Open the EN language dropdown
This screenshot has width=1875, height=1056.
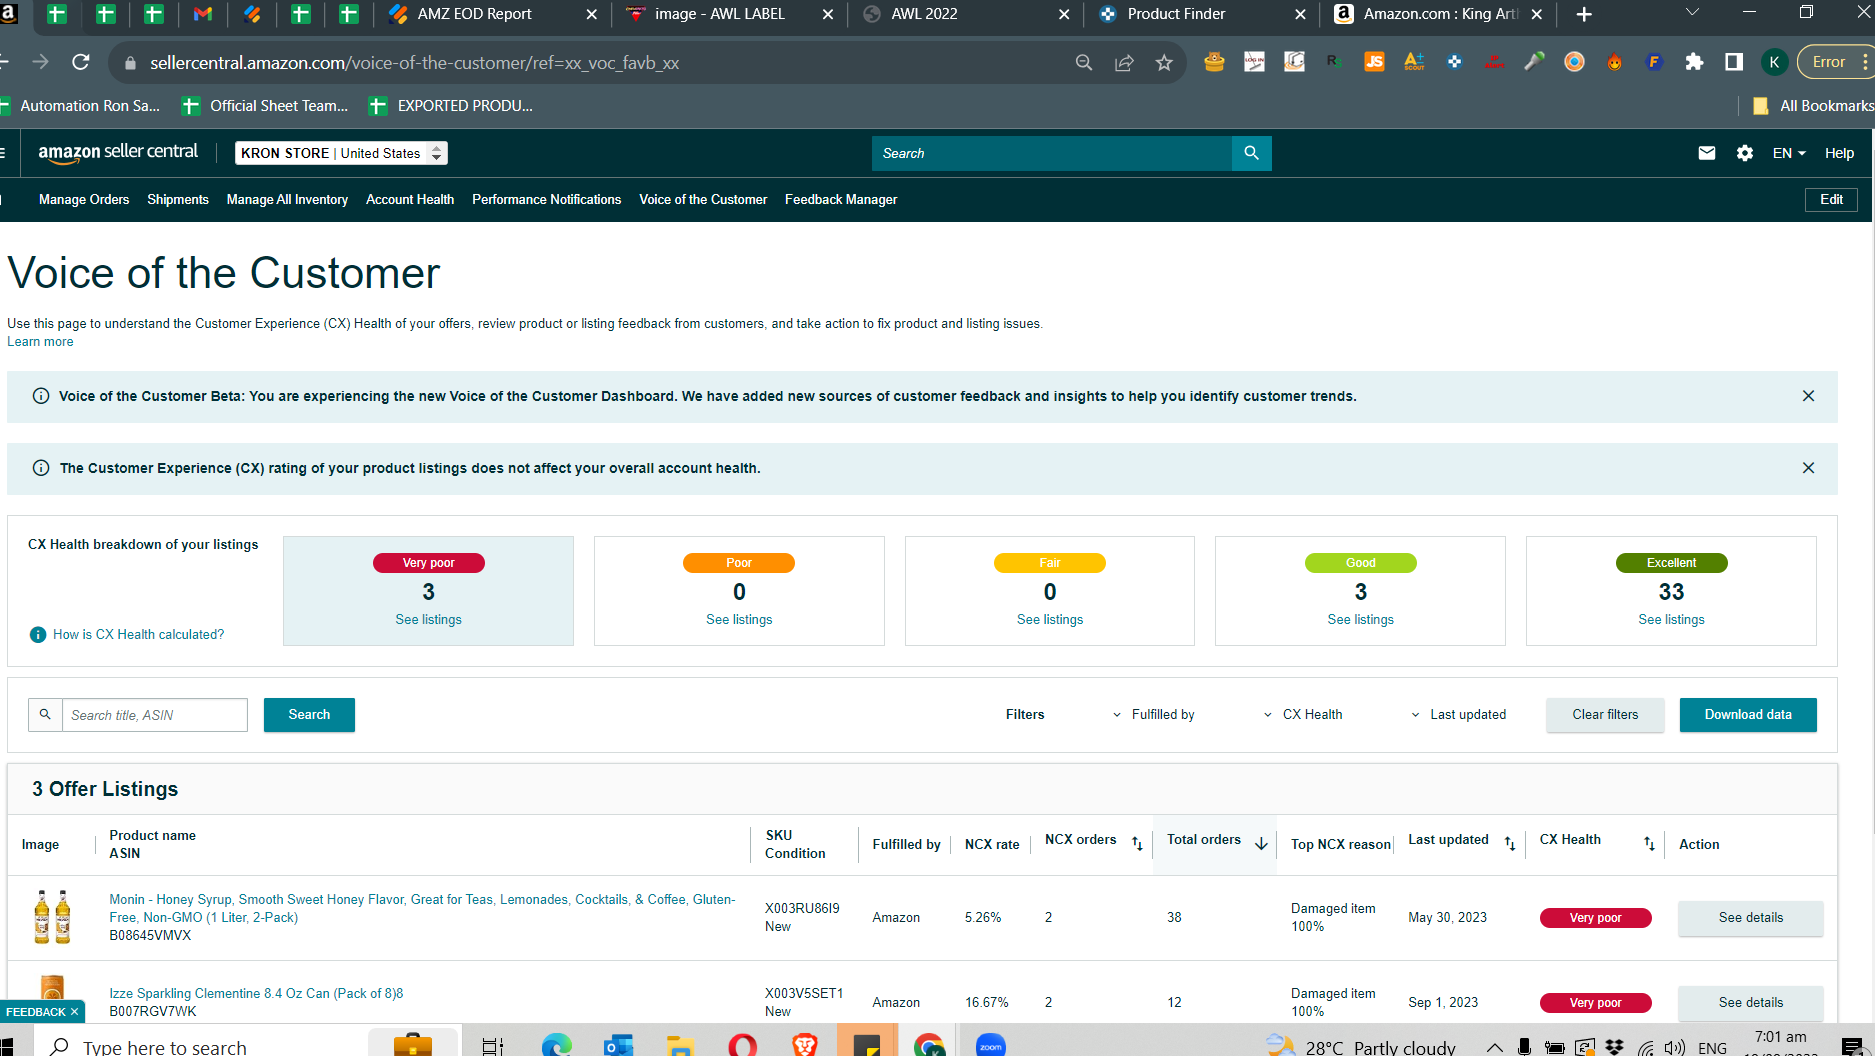pos(1789,153)
